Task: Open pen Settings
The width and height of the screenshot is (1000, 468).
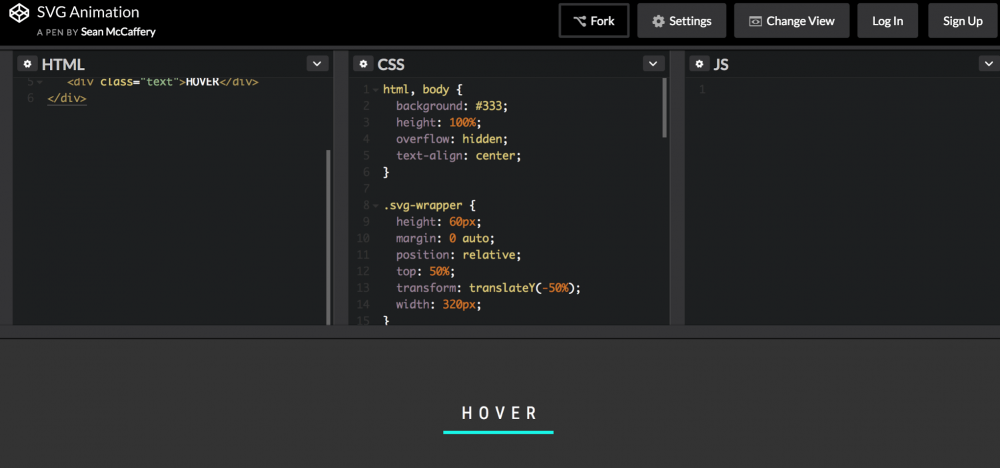Action: click(682, 21)
